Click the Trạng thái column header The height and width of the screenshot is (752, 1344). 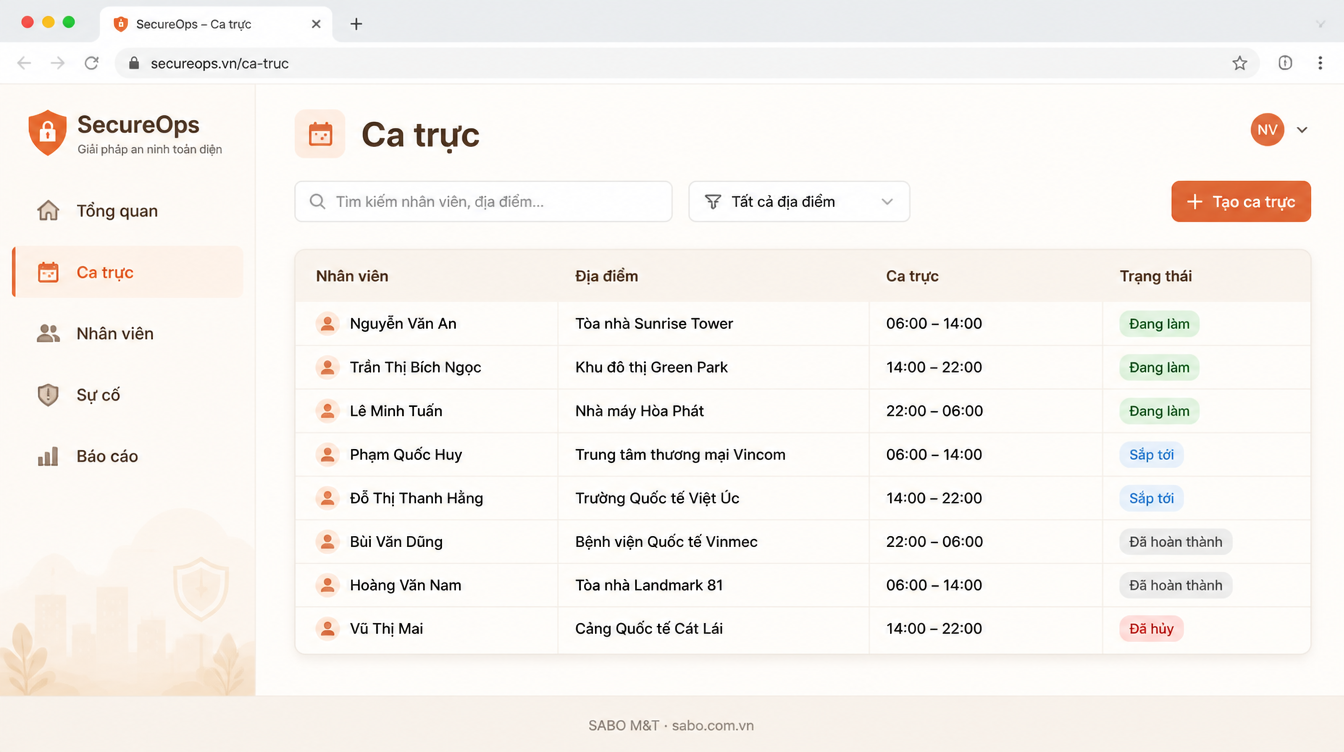click(x=1156, y=276)
